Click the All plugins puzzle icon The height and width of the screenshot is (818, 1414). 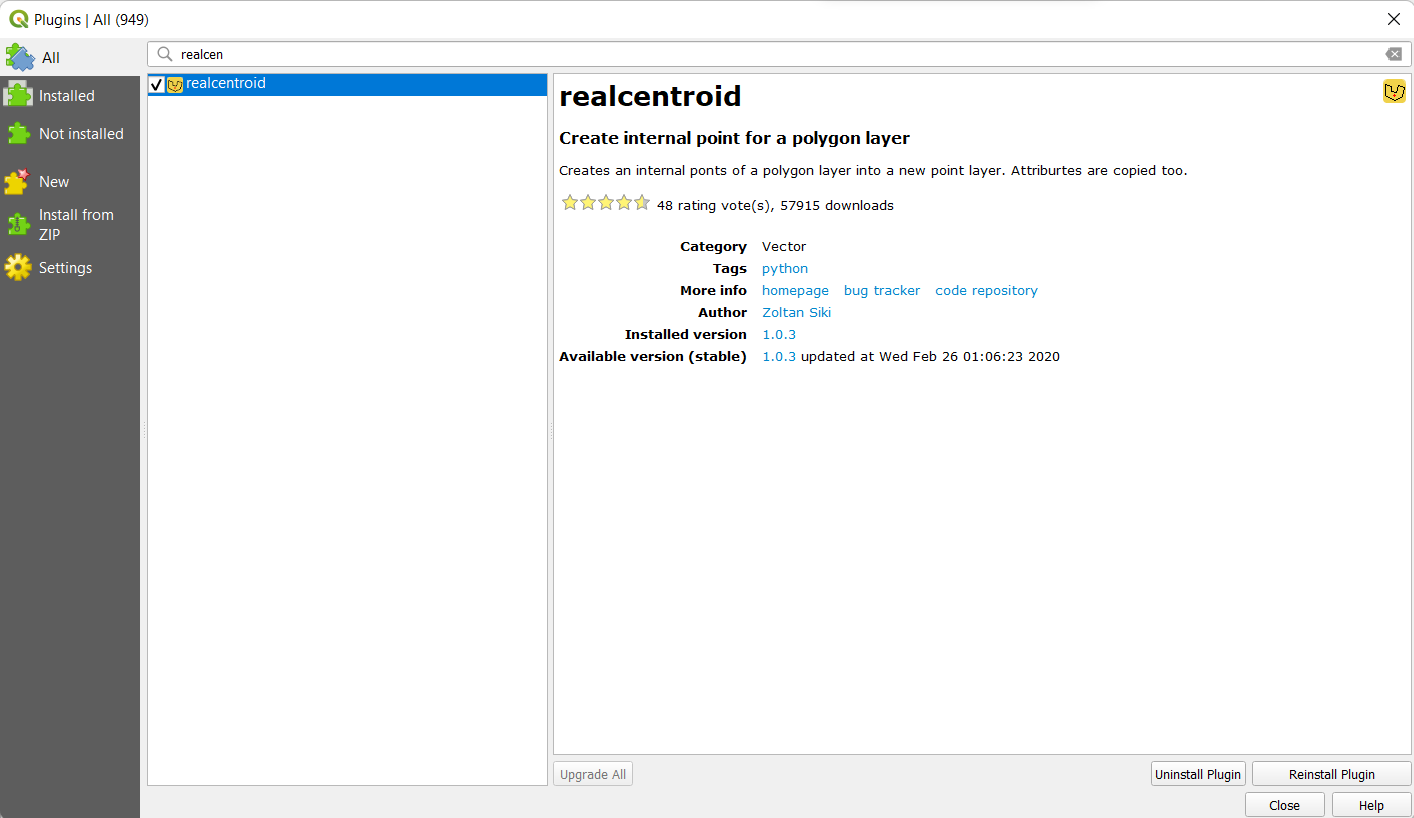20,57
